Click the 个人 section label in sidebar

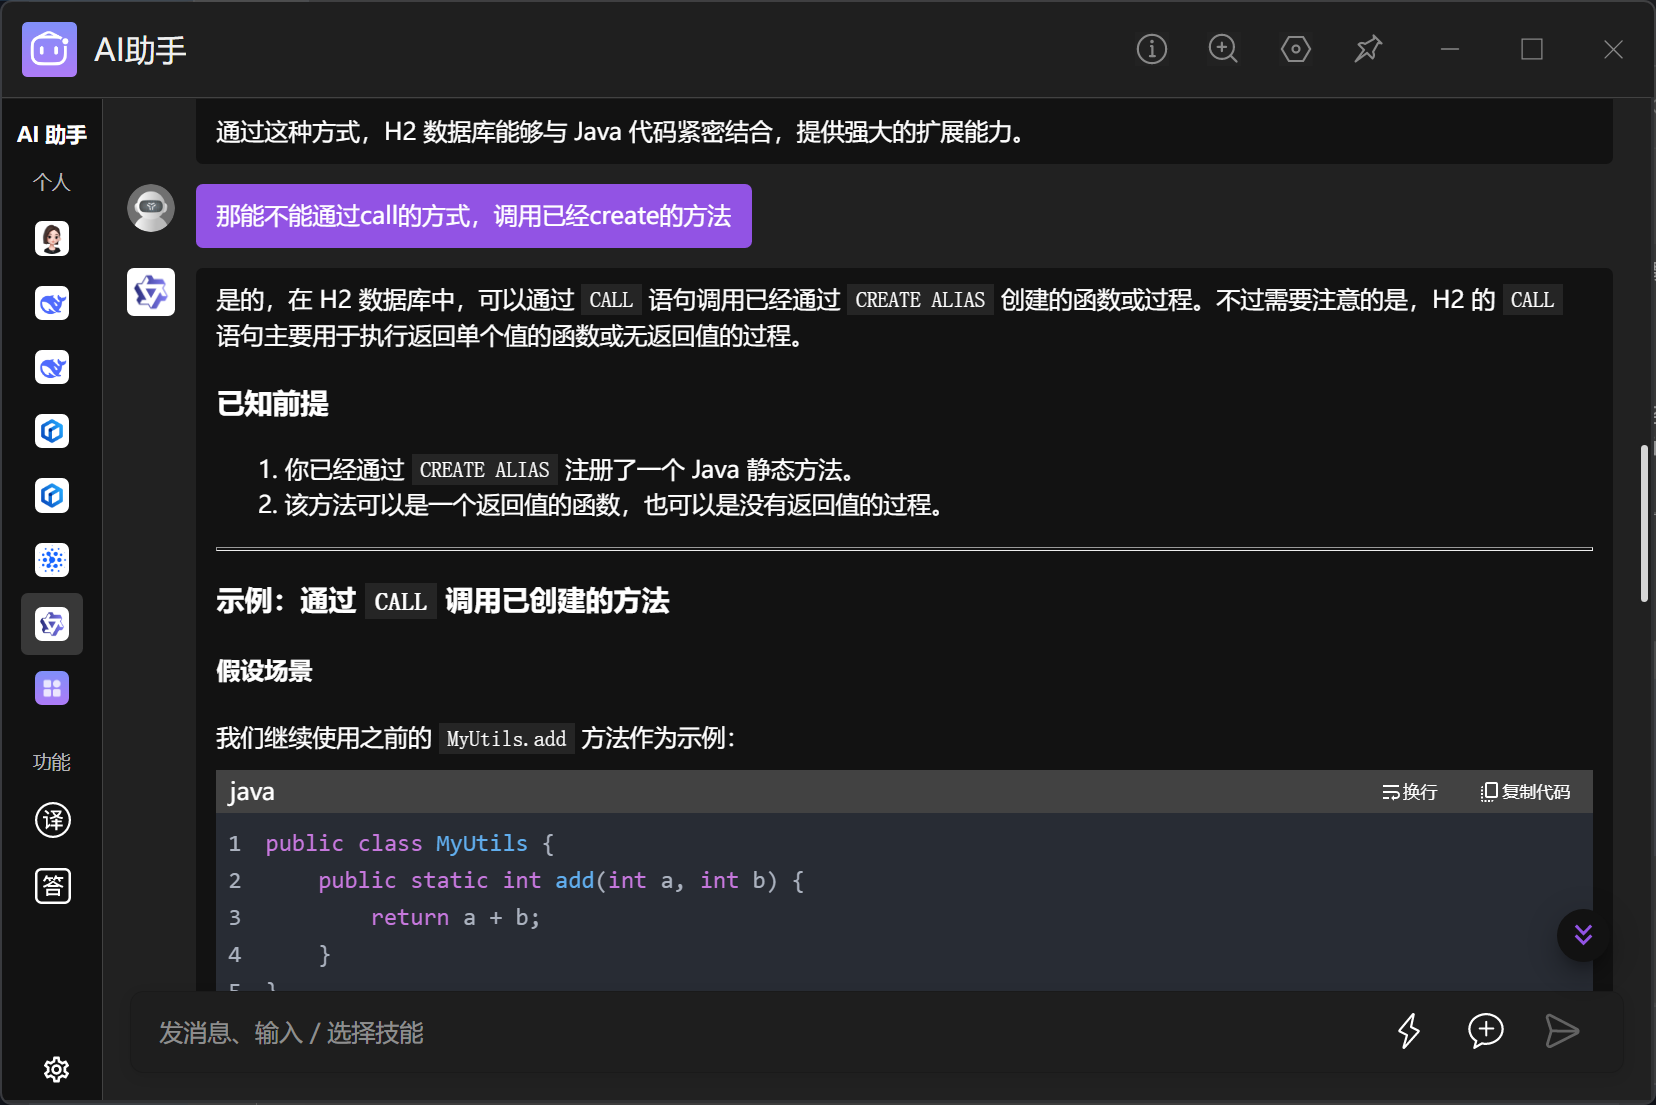[x=52, y=182]
